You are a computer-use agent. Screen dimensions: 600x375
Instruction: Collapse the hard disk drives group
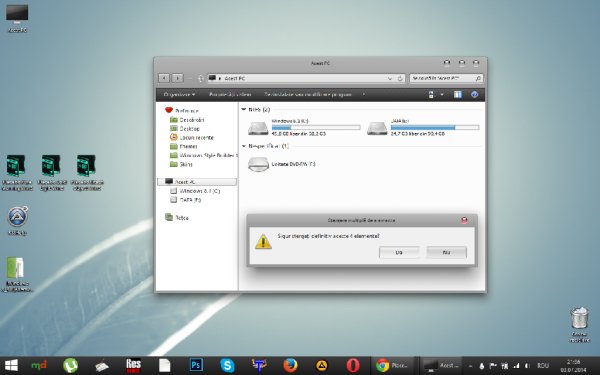tap(244, 110)
